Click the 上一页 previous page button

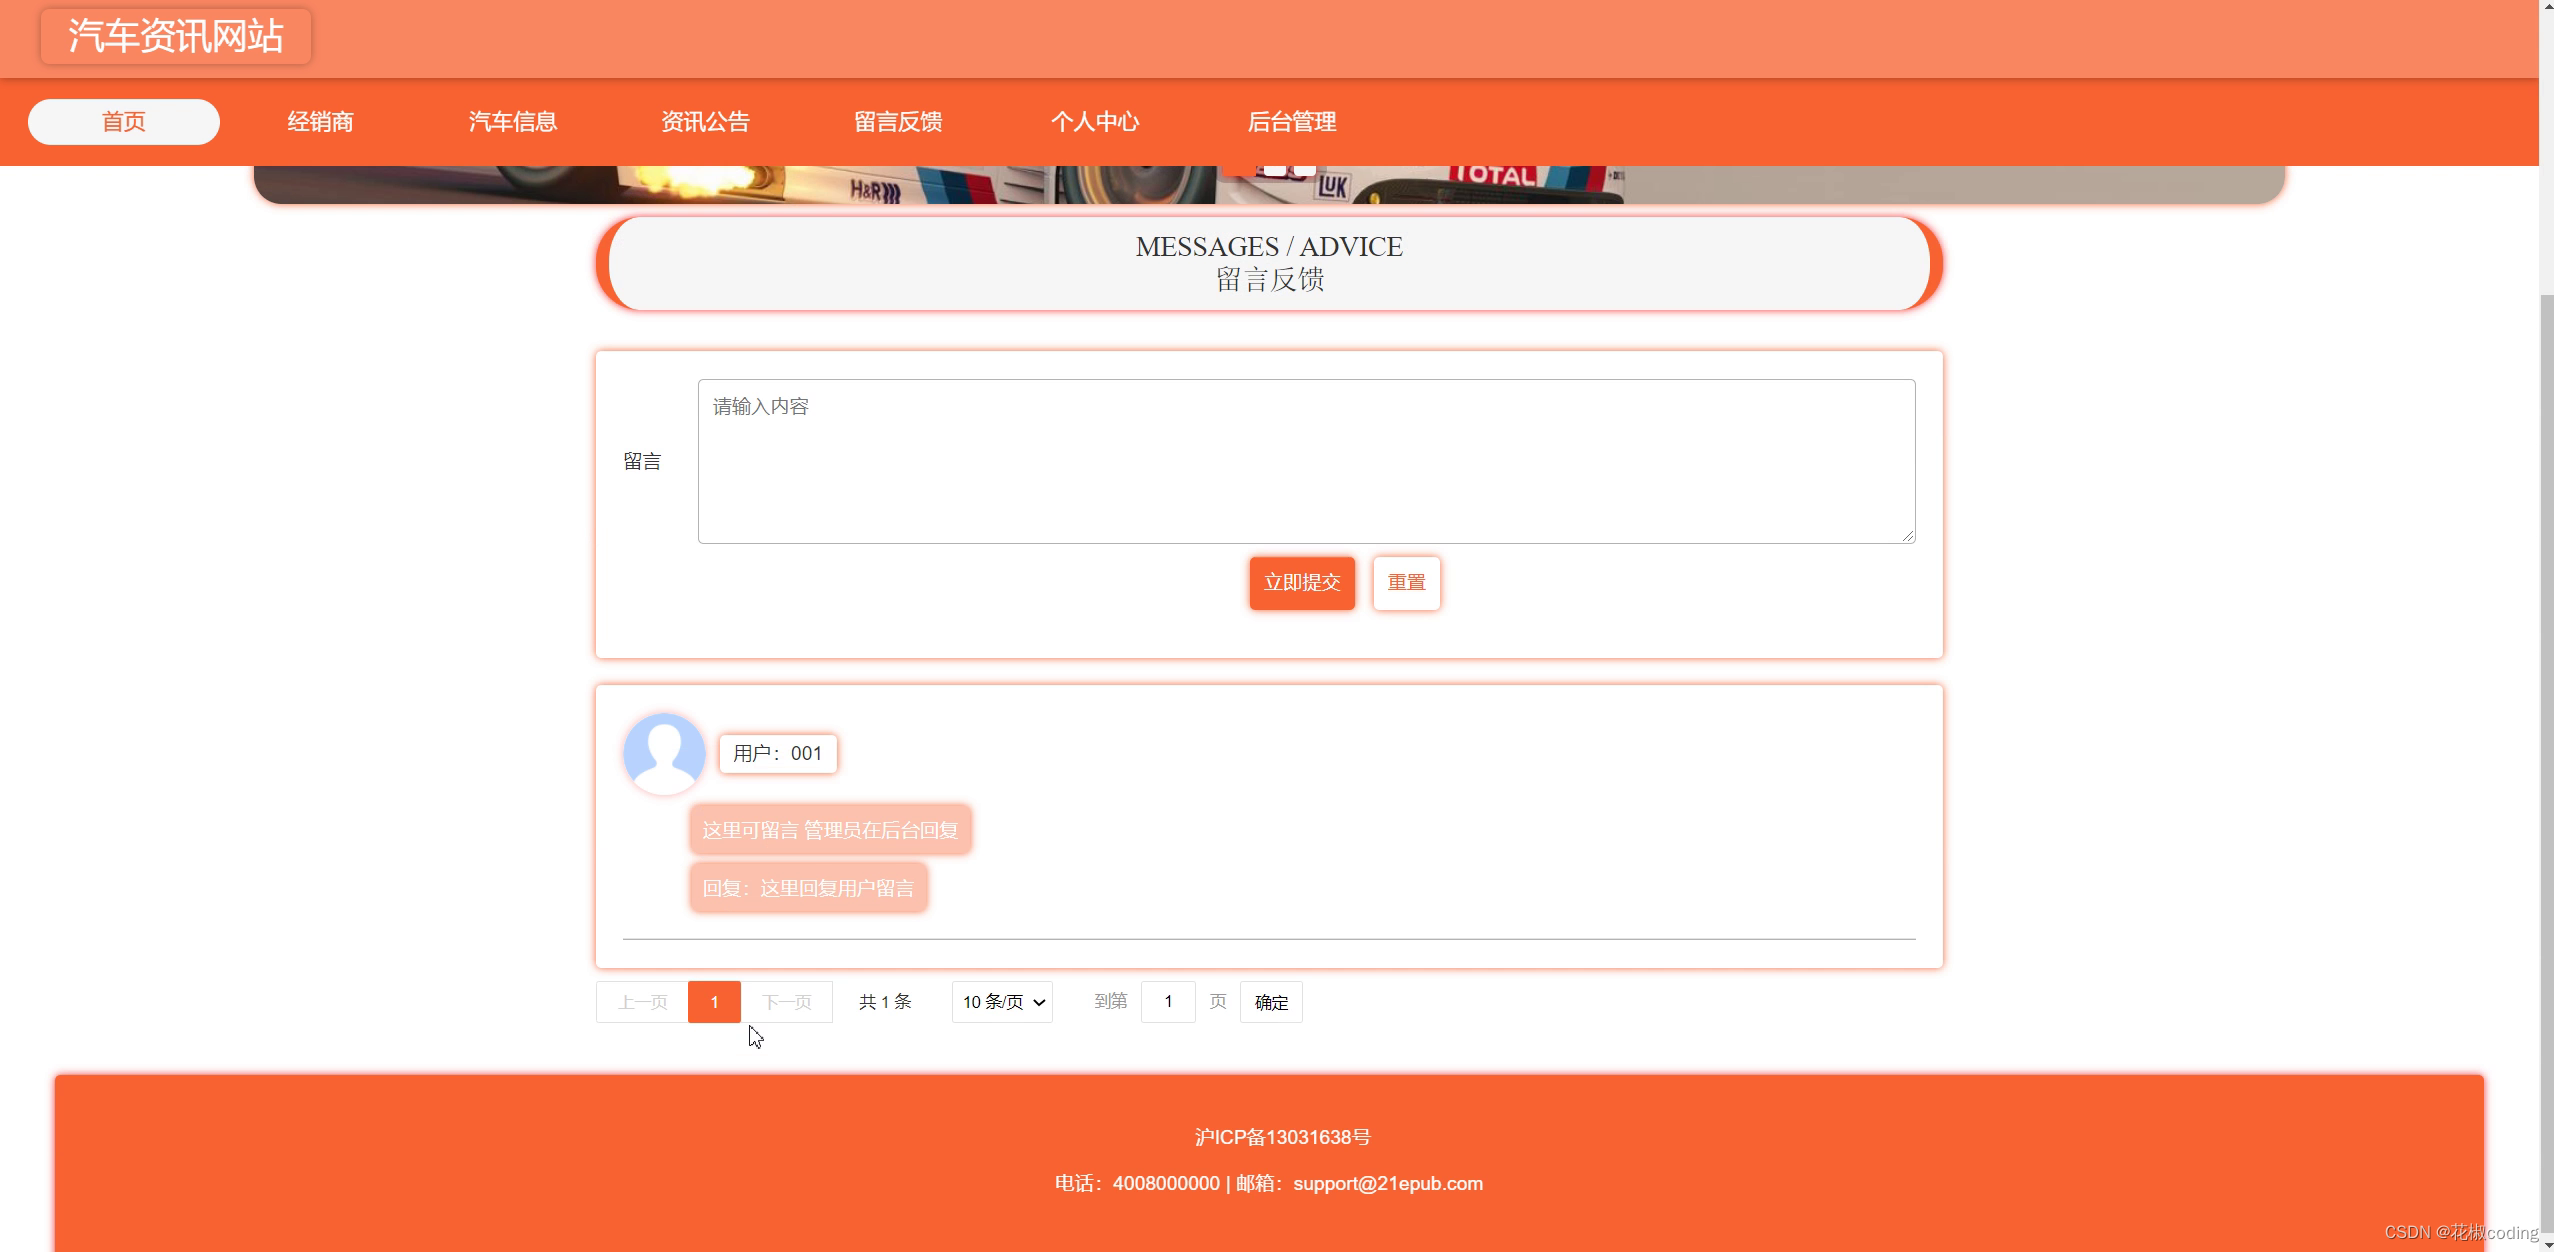tap(642, 1002)
